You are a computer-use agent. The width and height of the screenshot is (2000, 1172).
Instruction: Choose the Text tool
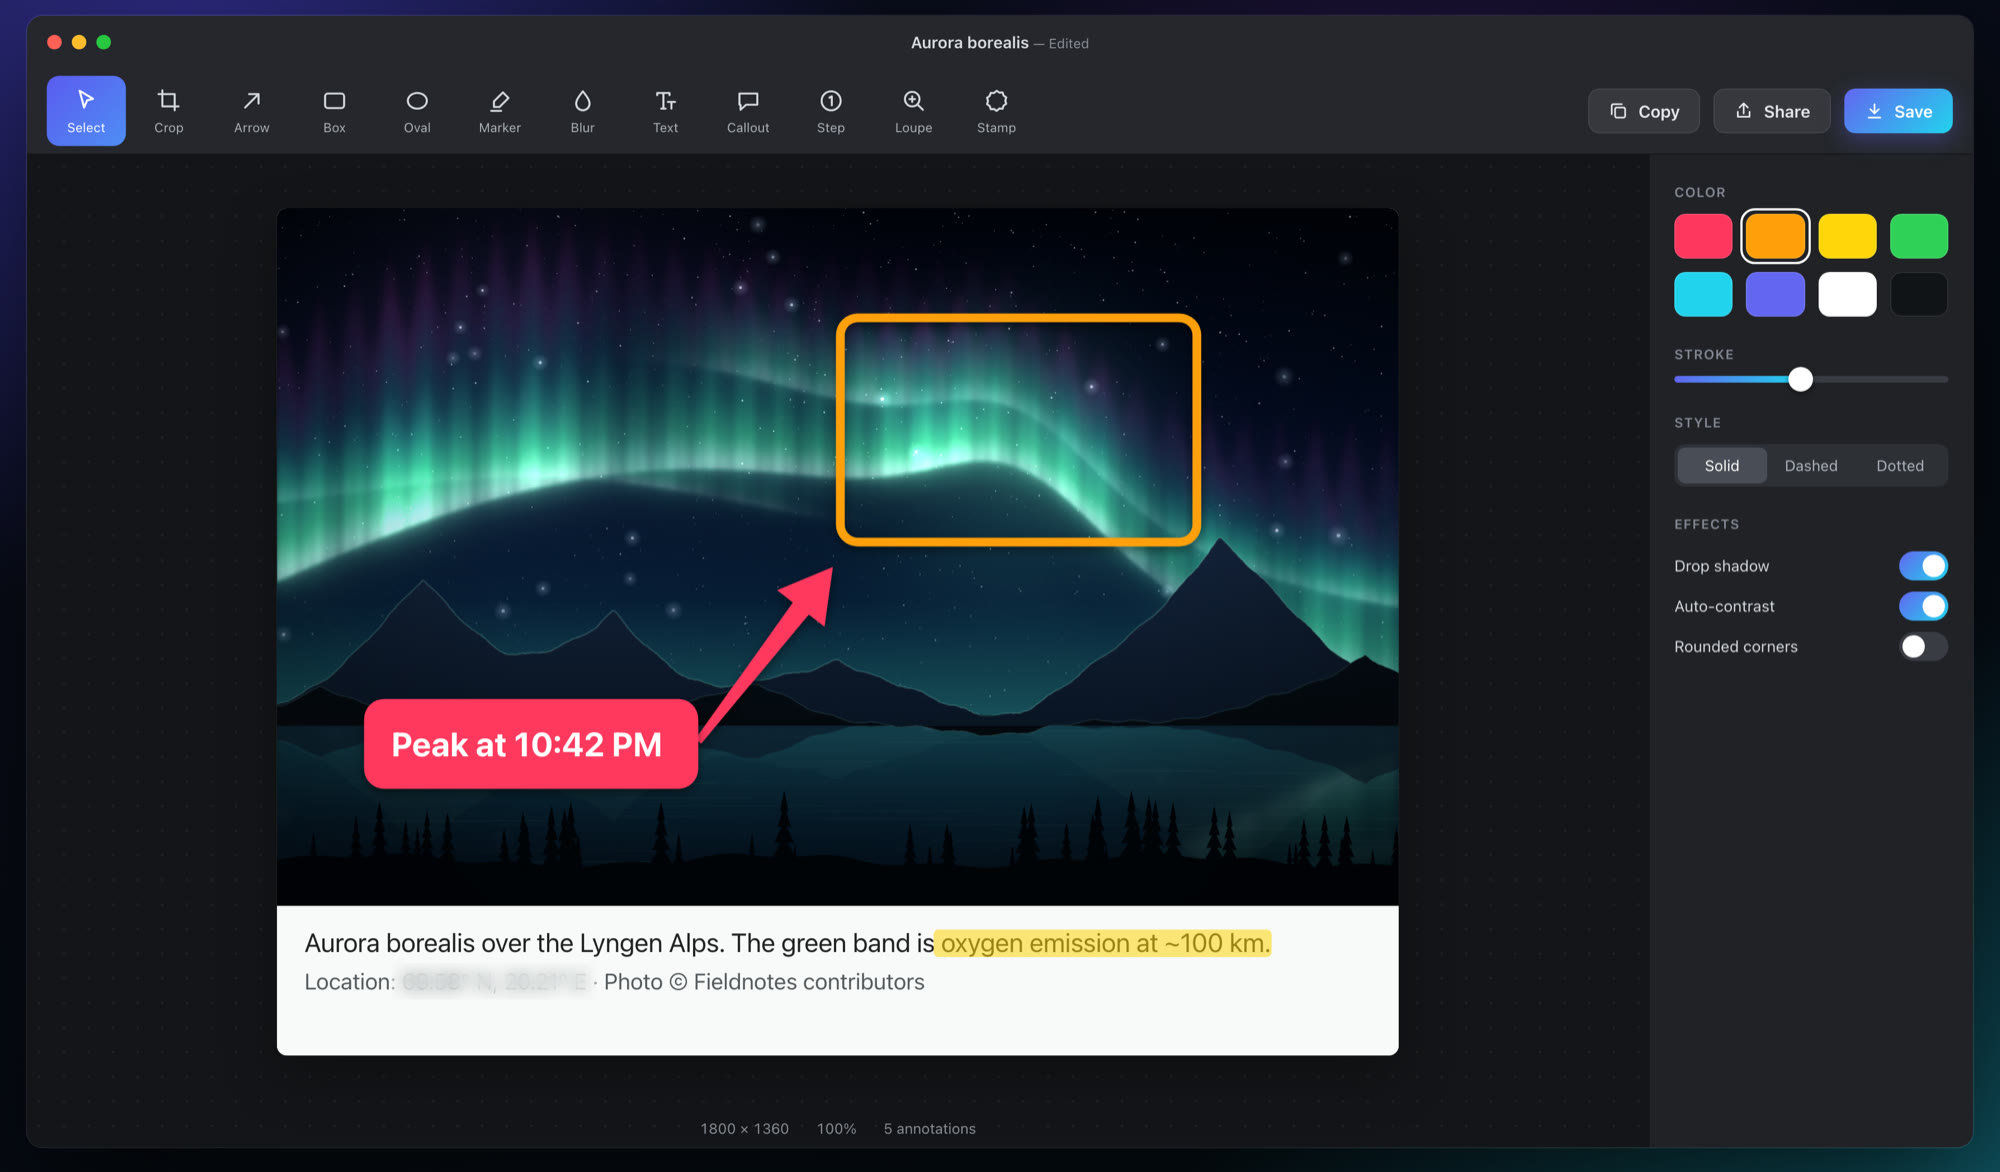tap(665, 111)
